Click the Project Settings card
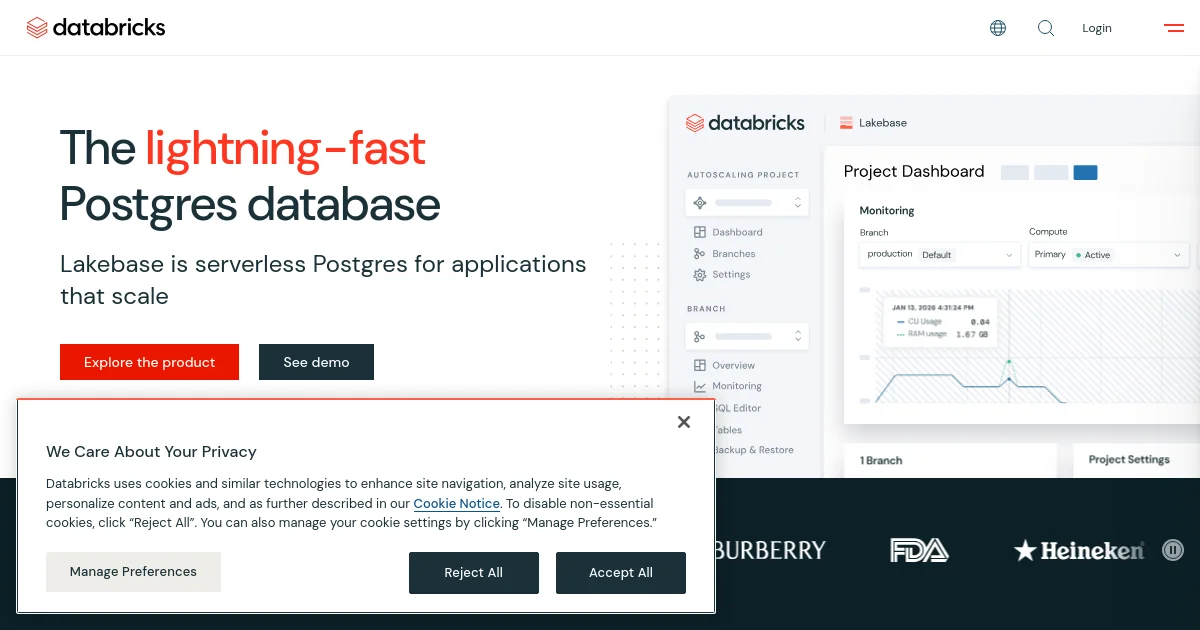The image size is (1200, 630). 1136,461
